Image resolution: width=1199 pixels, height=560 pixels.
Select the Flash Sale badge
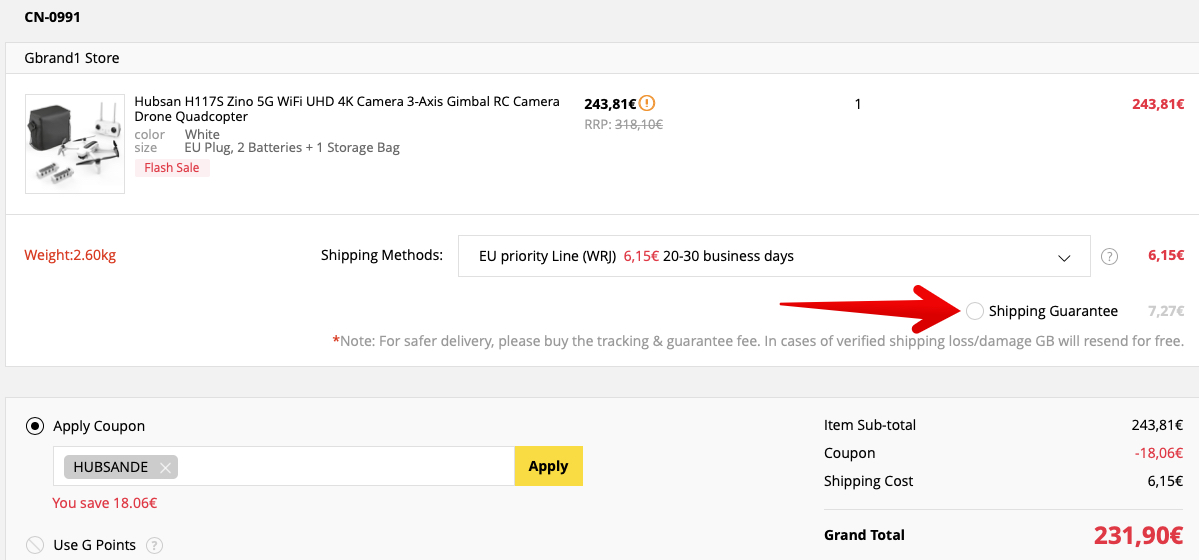[x=172, y=168]
